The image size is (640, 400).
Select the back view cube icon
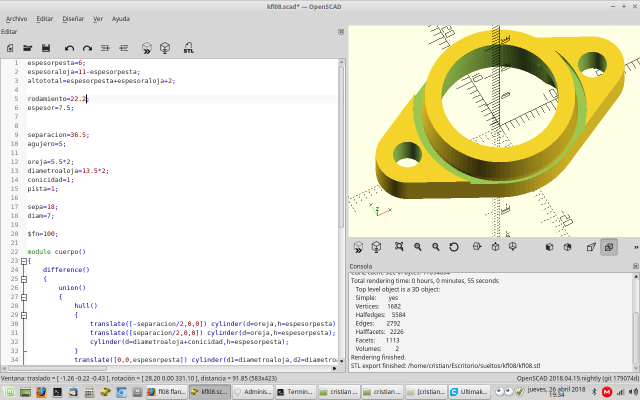[x=567, y=247]
